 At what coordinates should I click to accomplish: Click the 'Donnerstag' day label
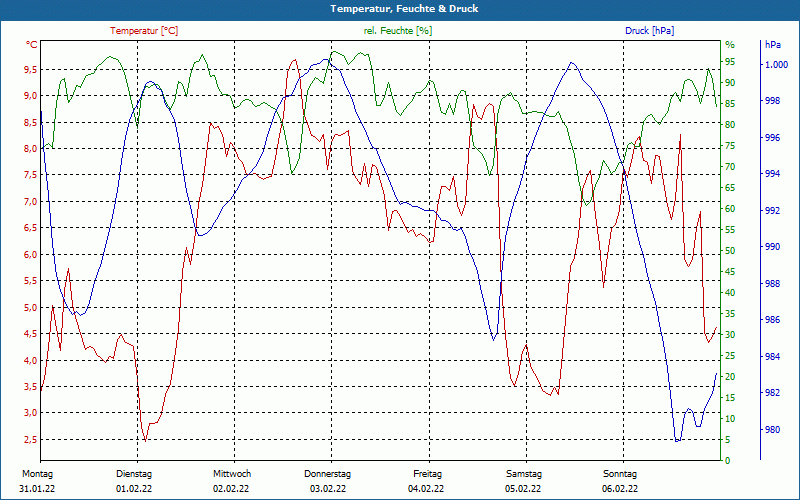point(328,474)
